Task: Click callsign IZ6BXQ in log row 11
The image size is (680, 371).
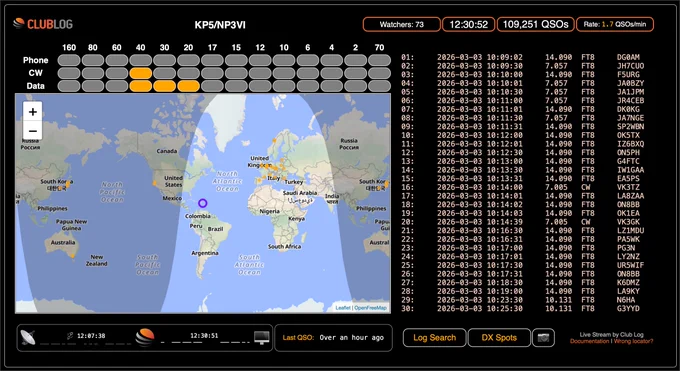Action: pos(631,144)
